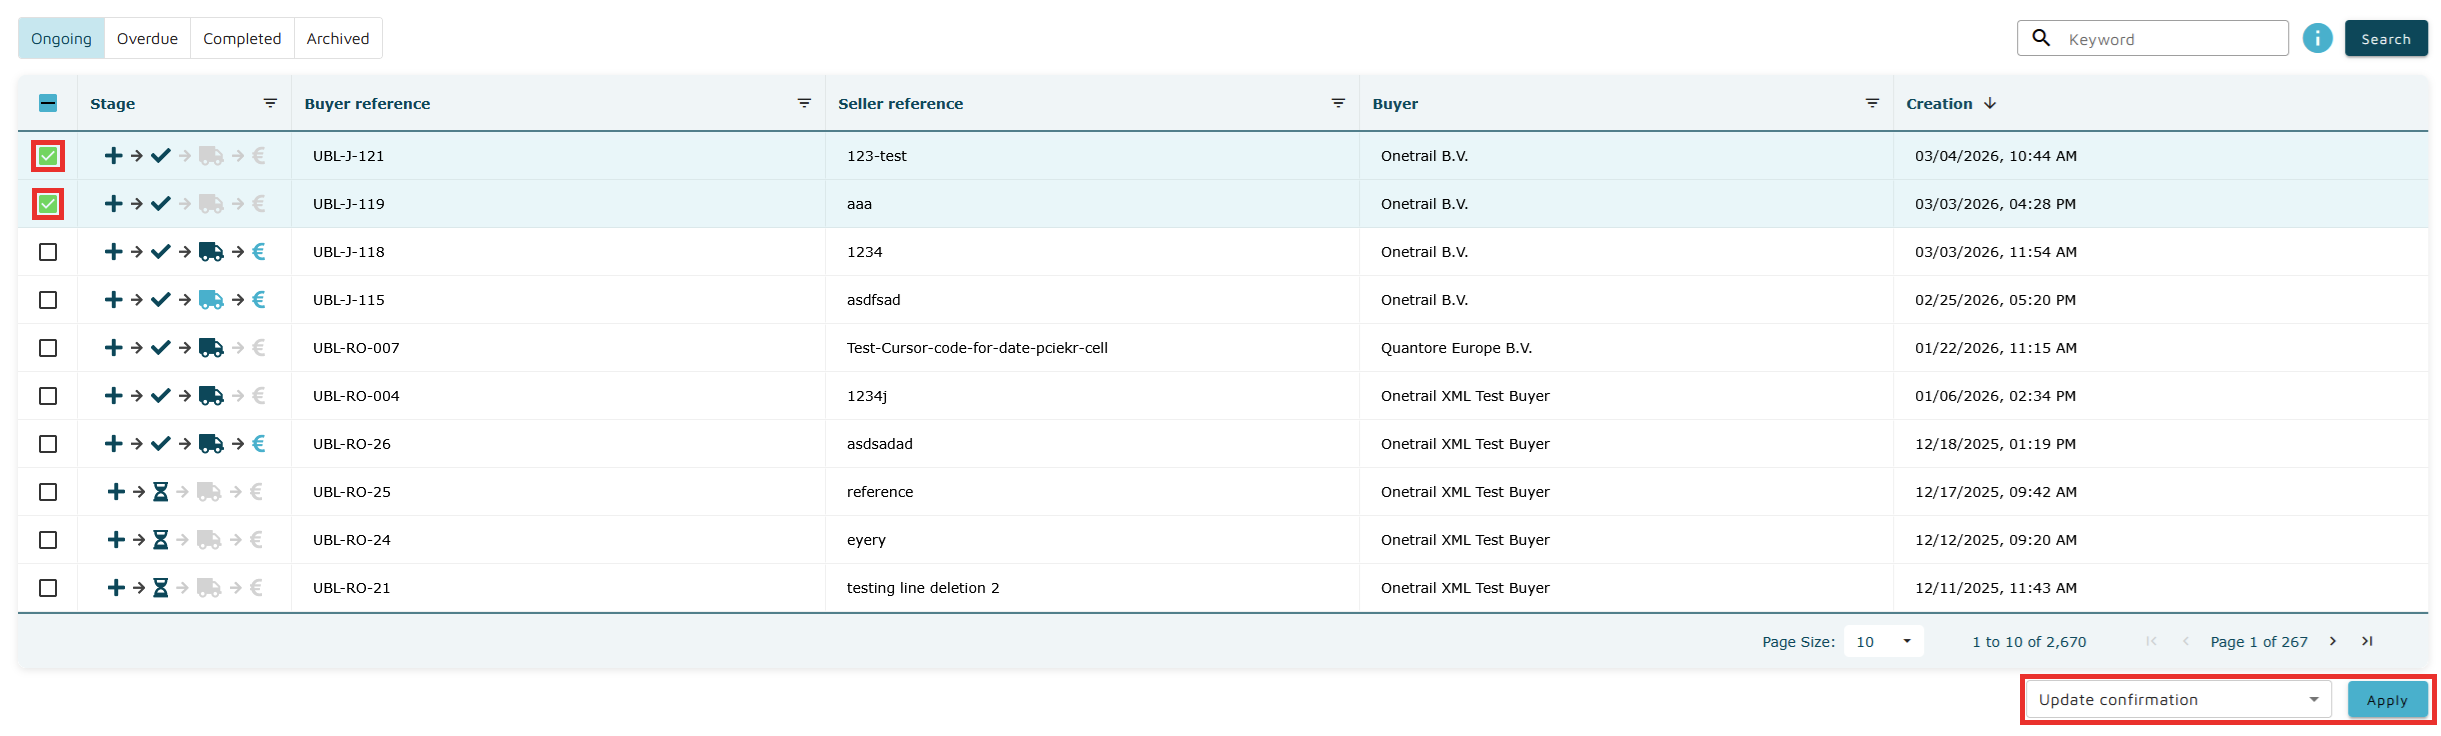Select the 'eyery' seller reference cell
This screenshot has height=736, width=2441.
click(1092, 540)
